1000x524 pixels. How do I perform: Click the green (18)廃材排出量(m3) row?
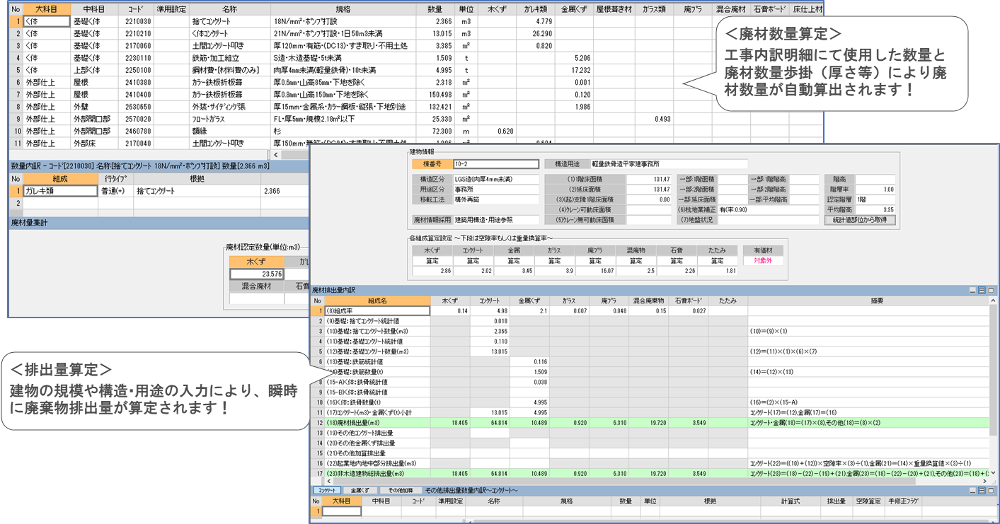click(x=370, y=424)
